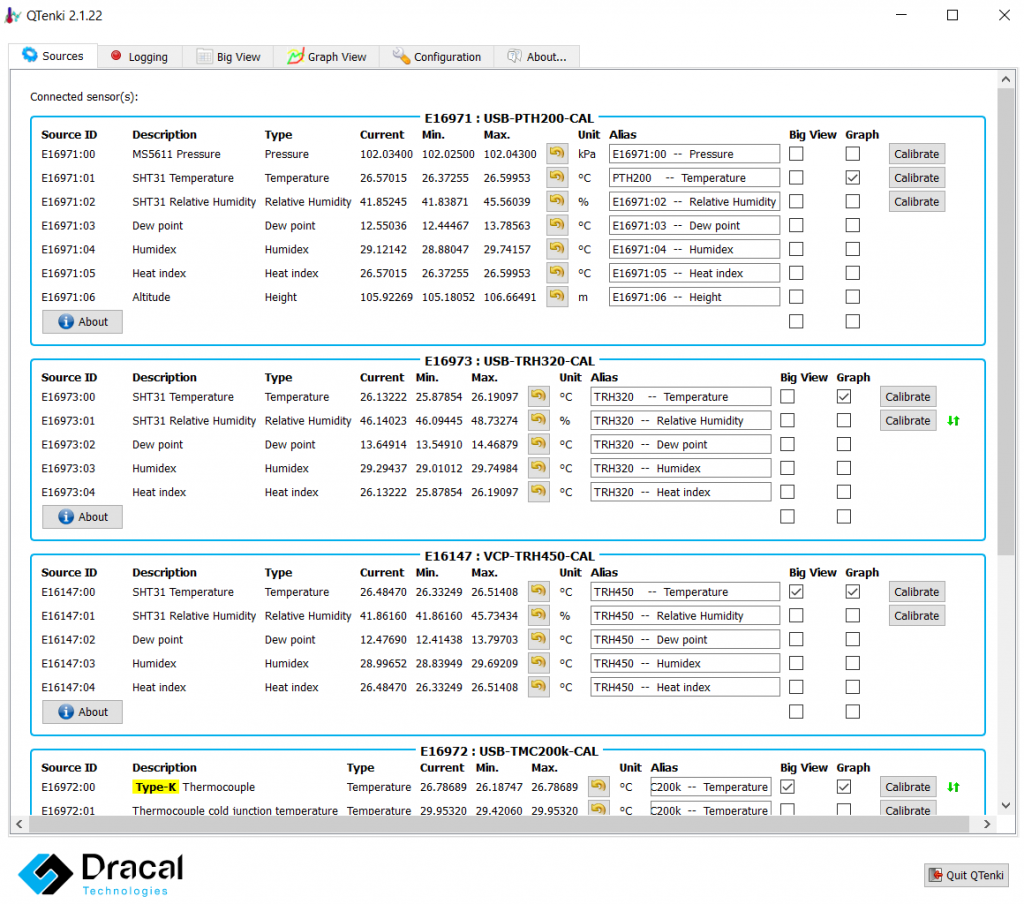Viewport: 1024px width, 904px height.
Task: Click the Current value 102.03400
Action: click(386, 154)
